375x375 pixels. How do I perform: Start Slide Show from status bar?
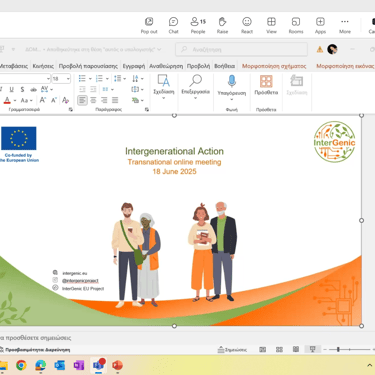coord(313,349)
